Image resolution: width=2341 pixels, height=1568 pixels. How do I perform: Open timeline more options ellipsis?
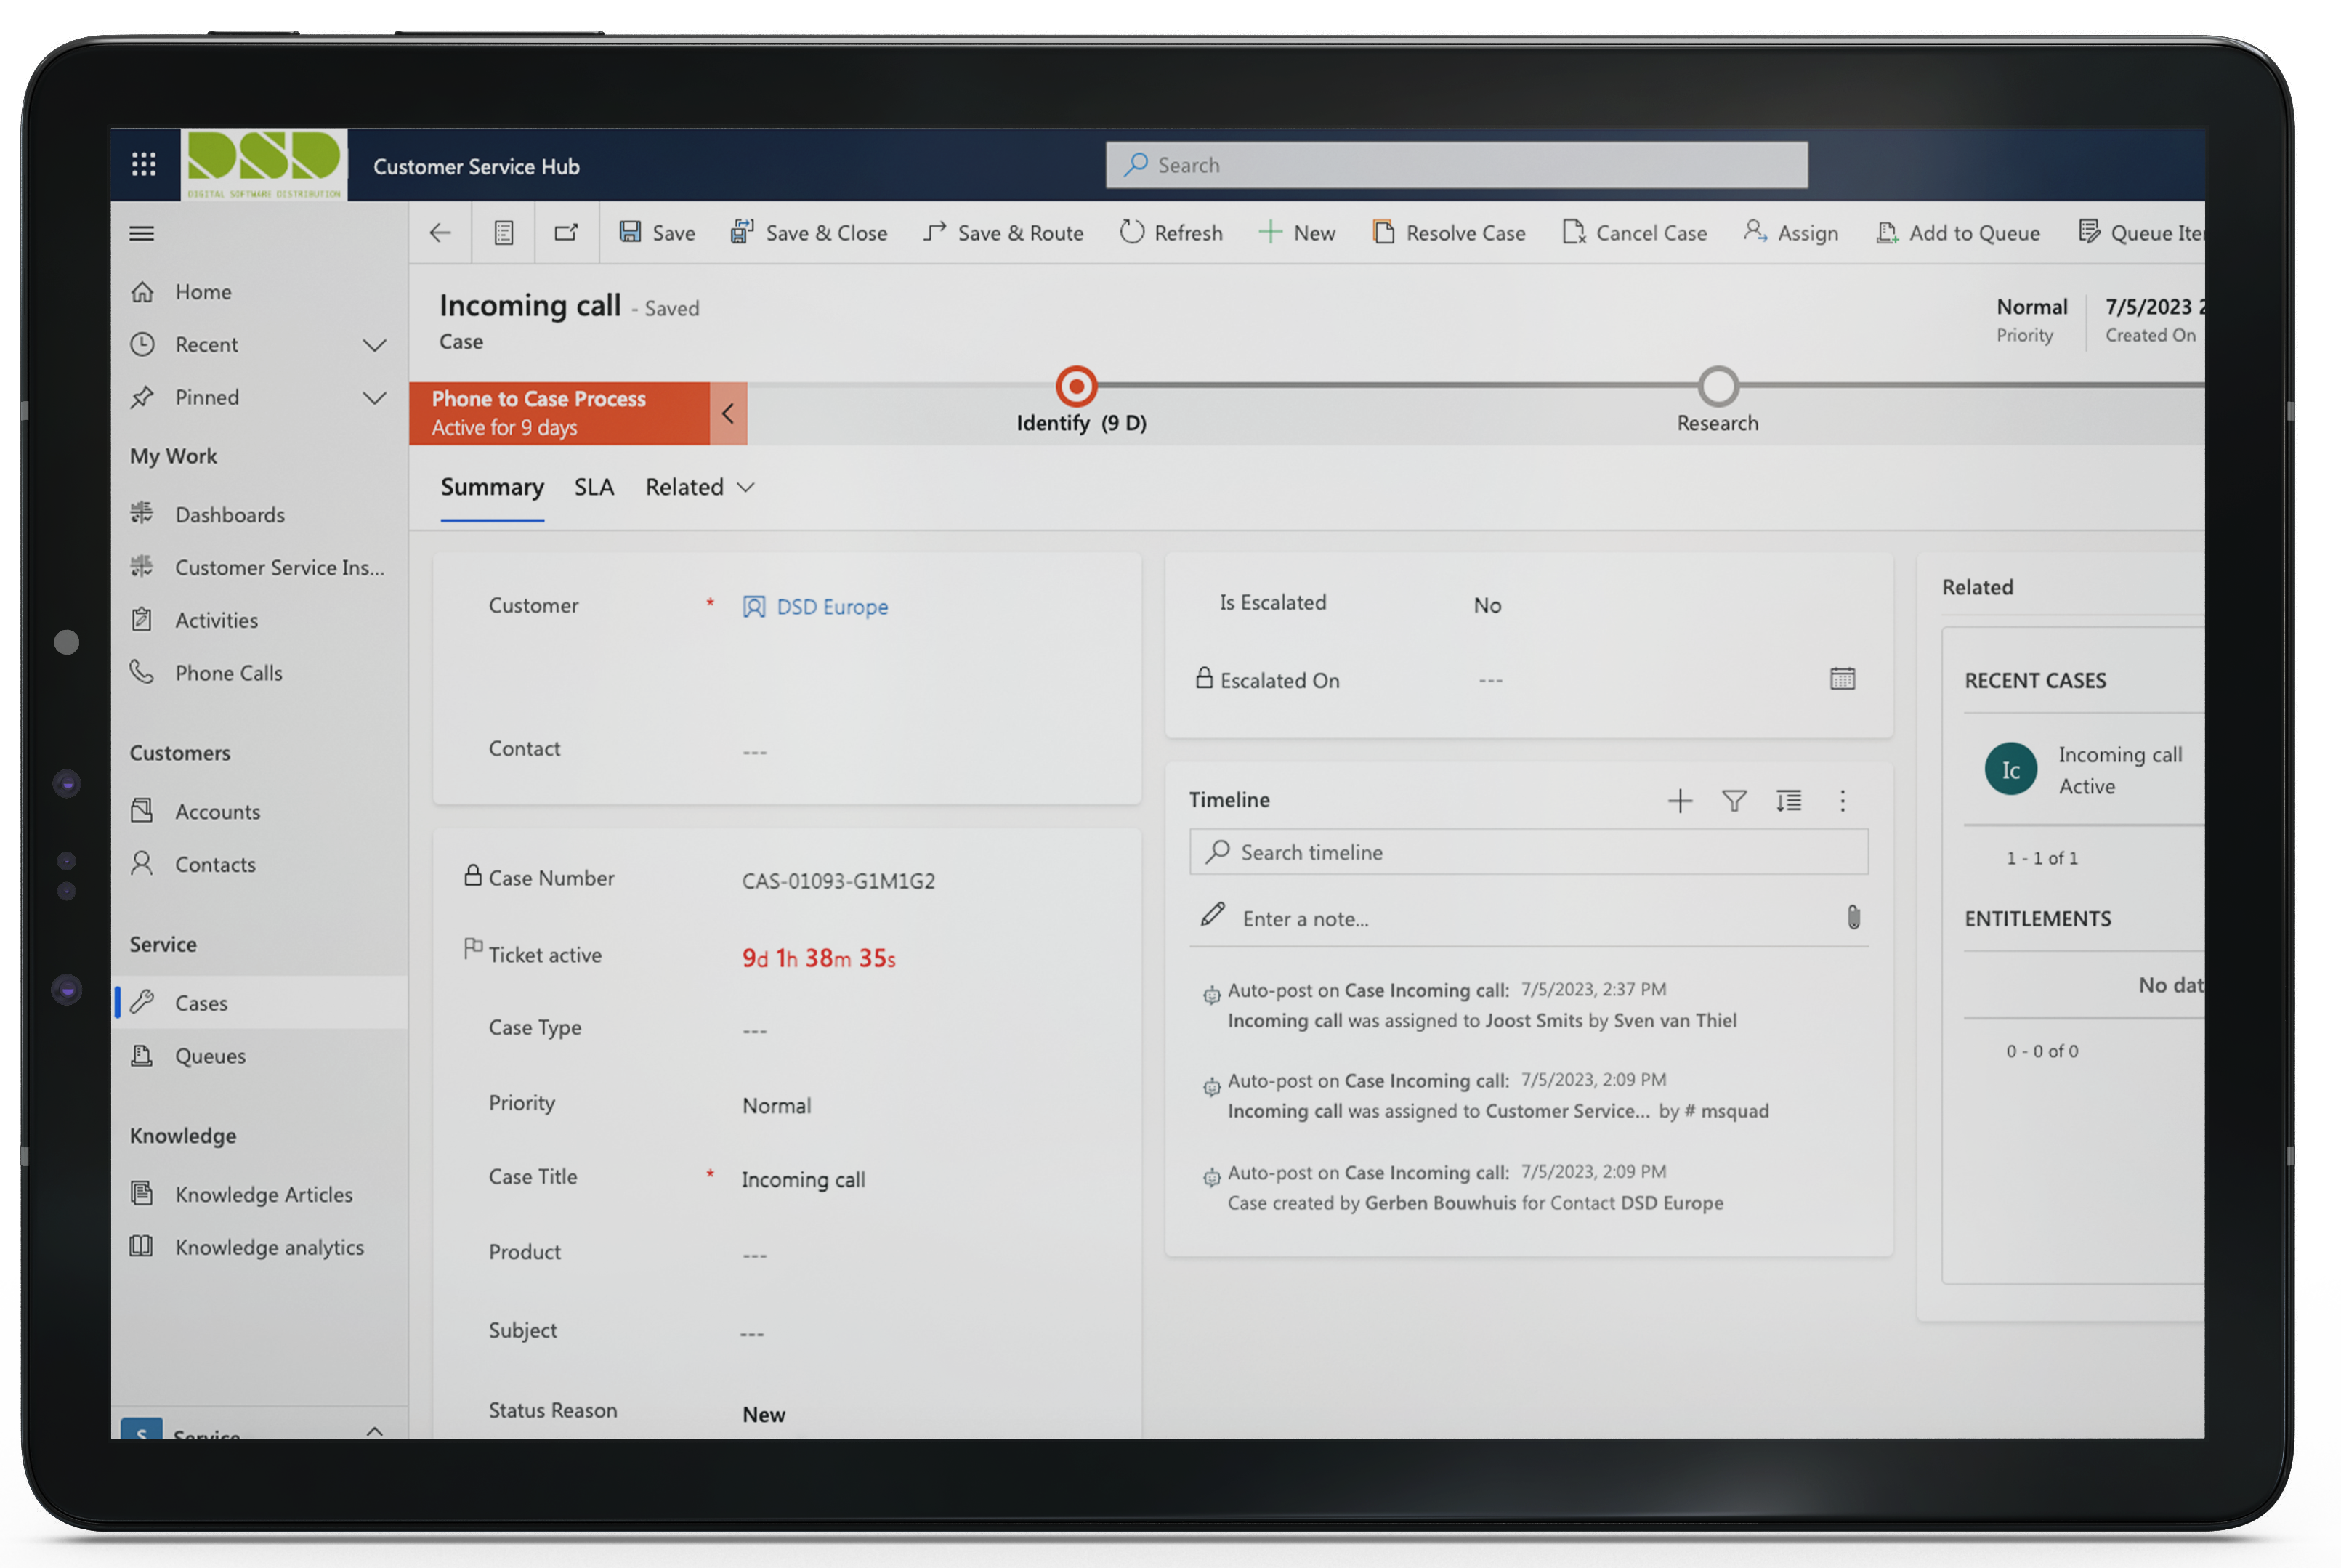coord(1842,801)
